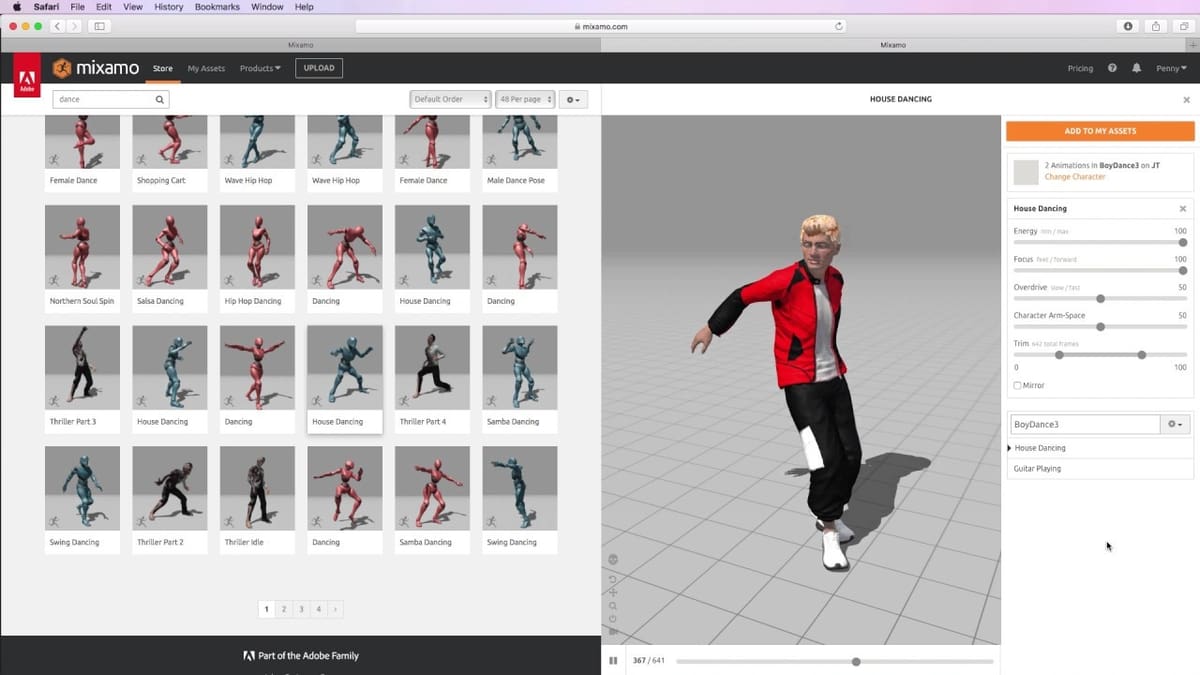Open the Default Order sort dropdown
Image resolution: width=1200 pixels, height=675 pixels.
point(451,99)
